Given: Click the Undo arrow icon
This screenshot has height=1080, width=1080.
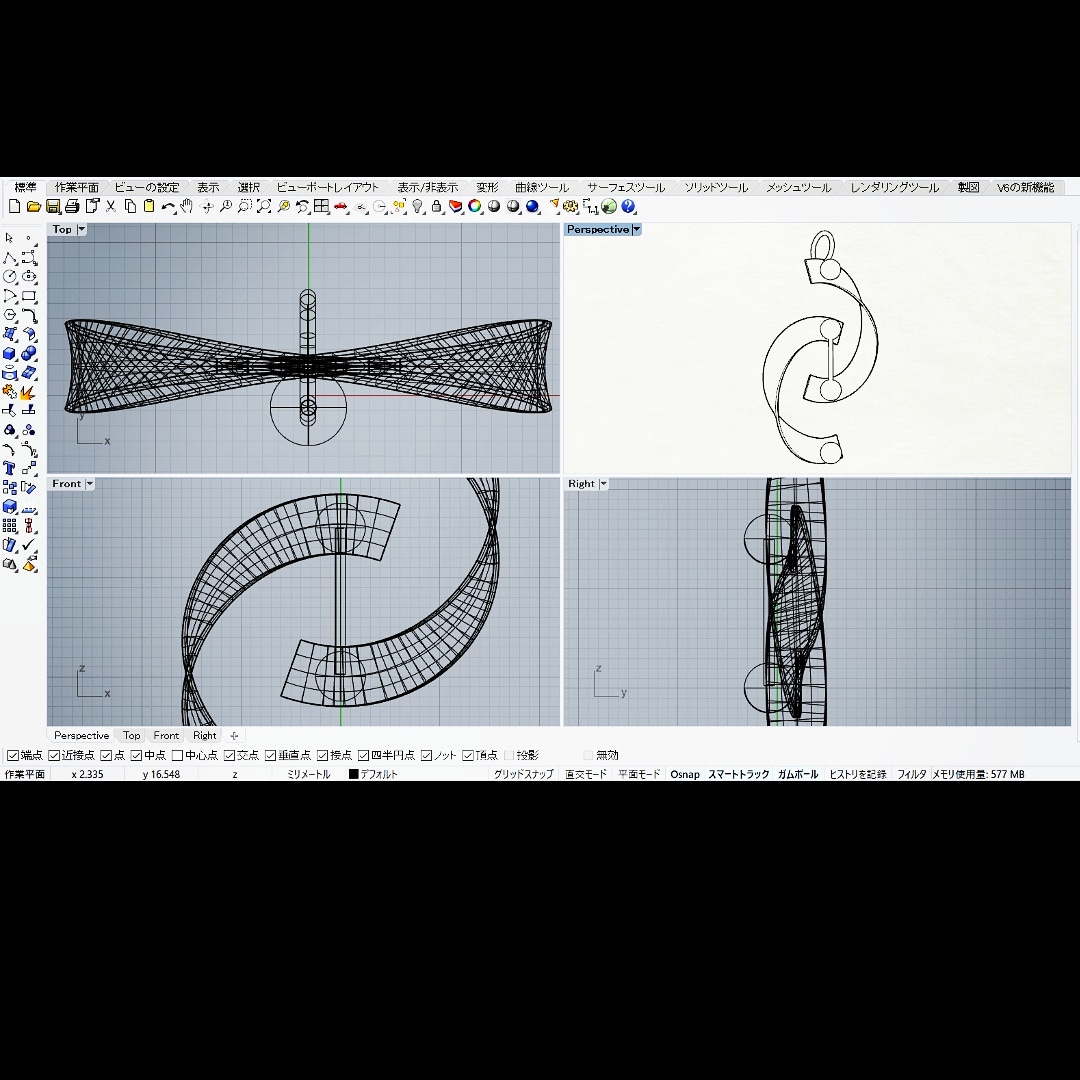Looking at the screenshot, I should [x=168, y=207].
